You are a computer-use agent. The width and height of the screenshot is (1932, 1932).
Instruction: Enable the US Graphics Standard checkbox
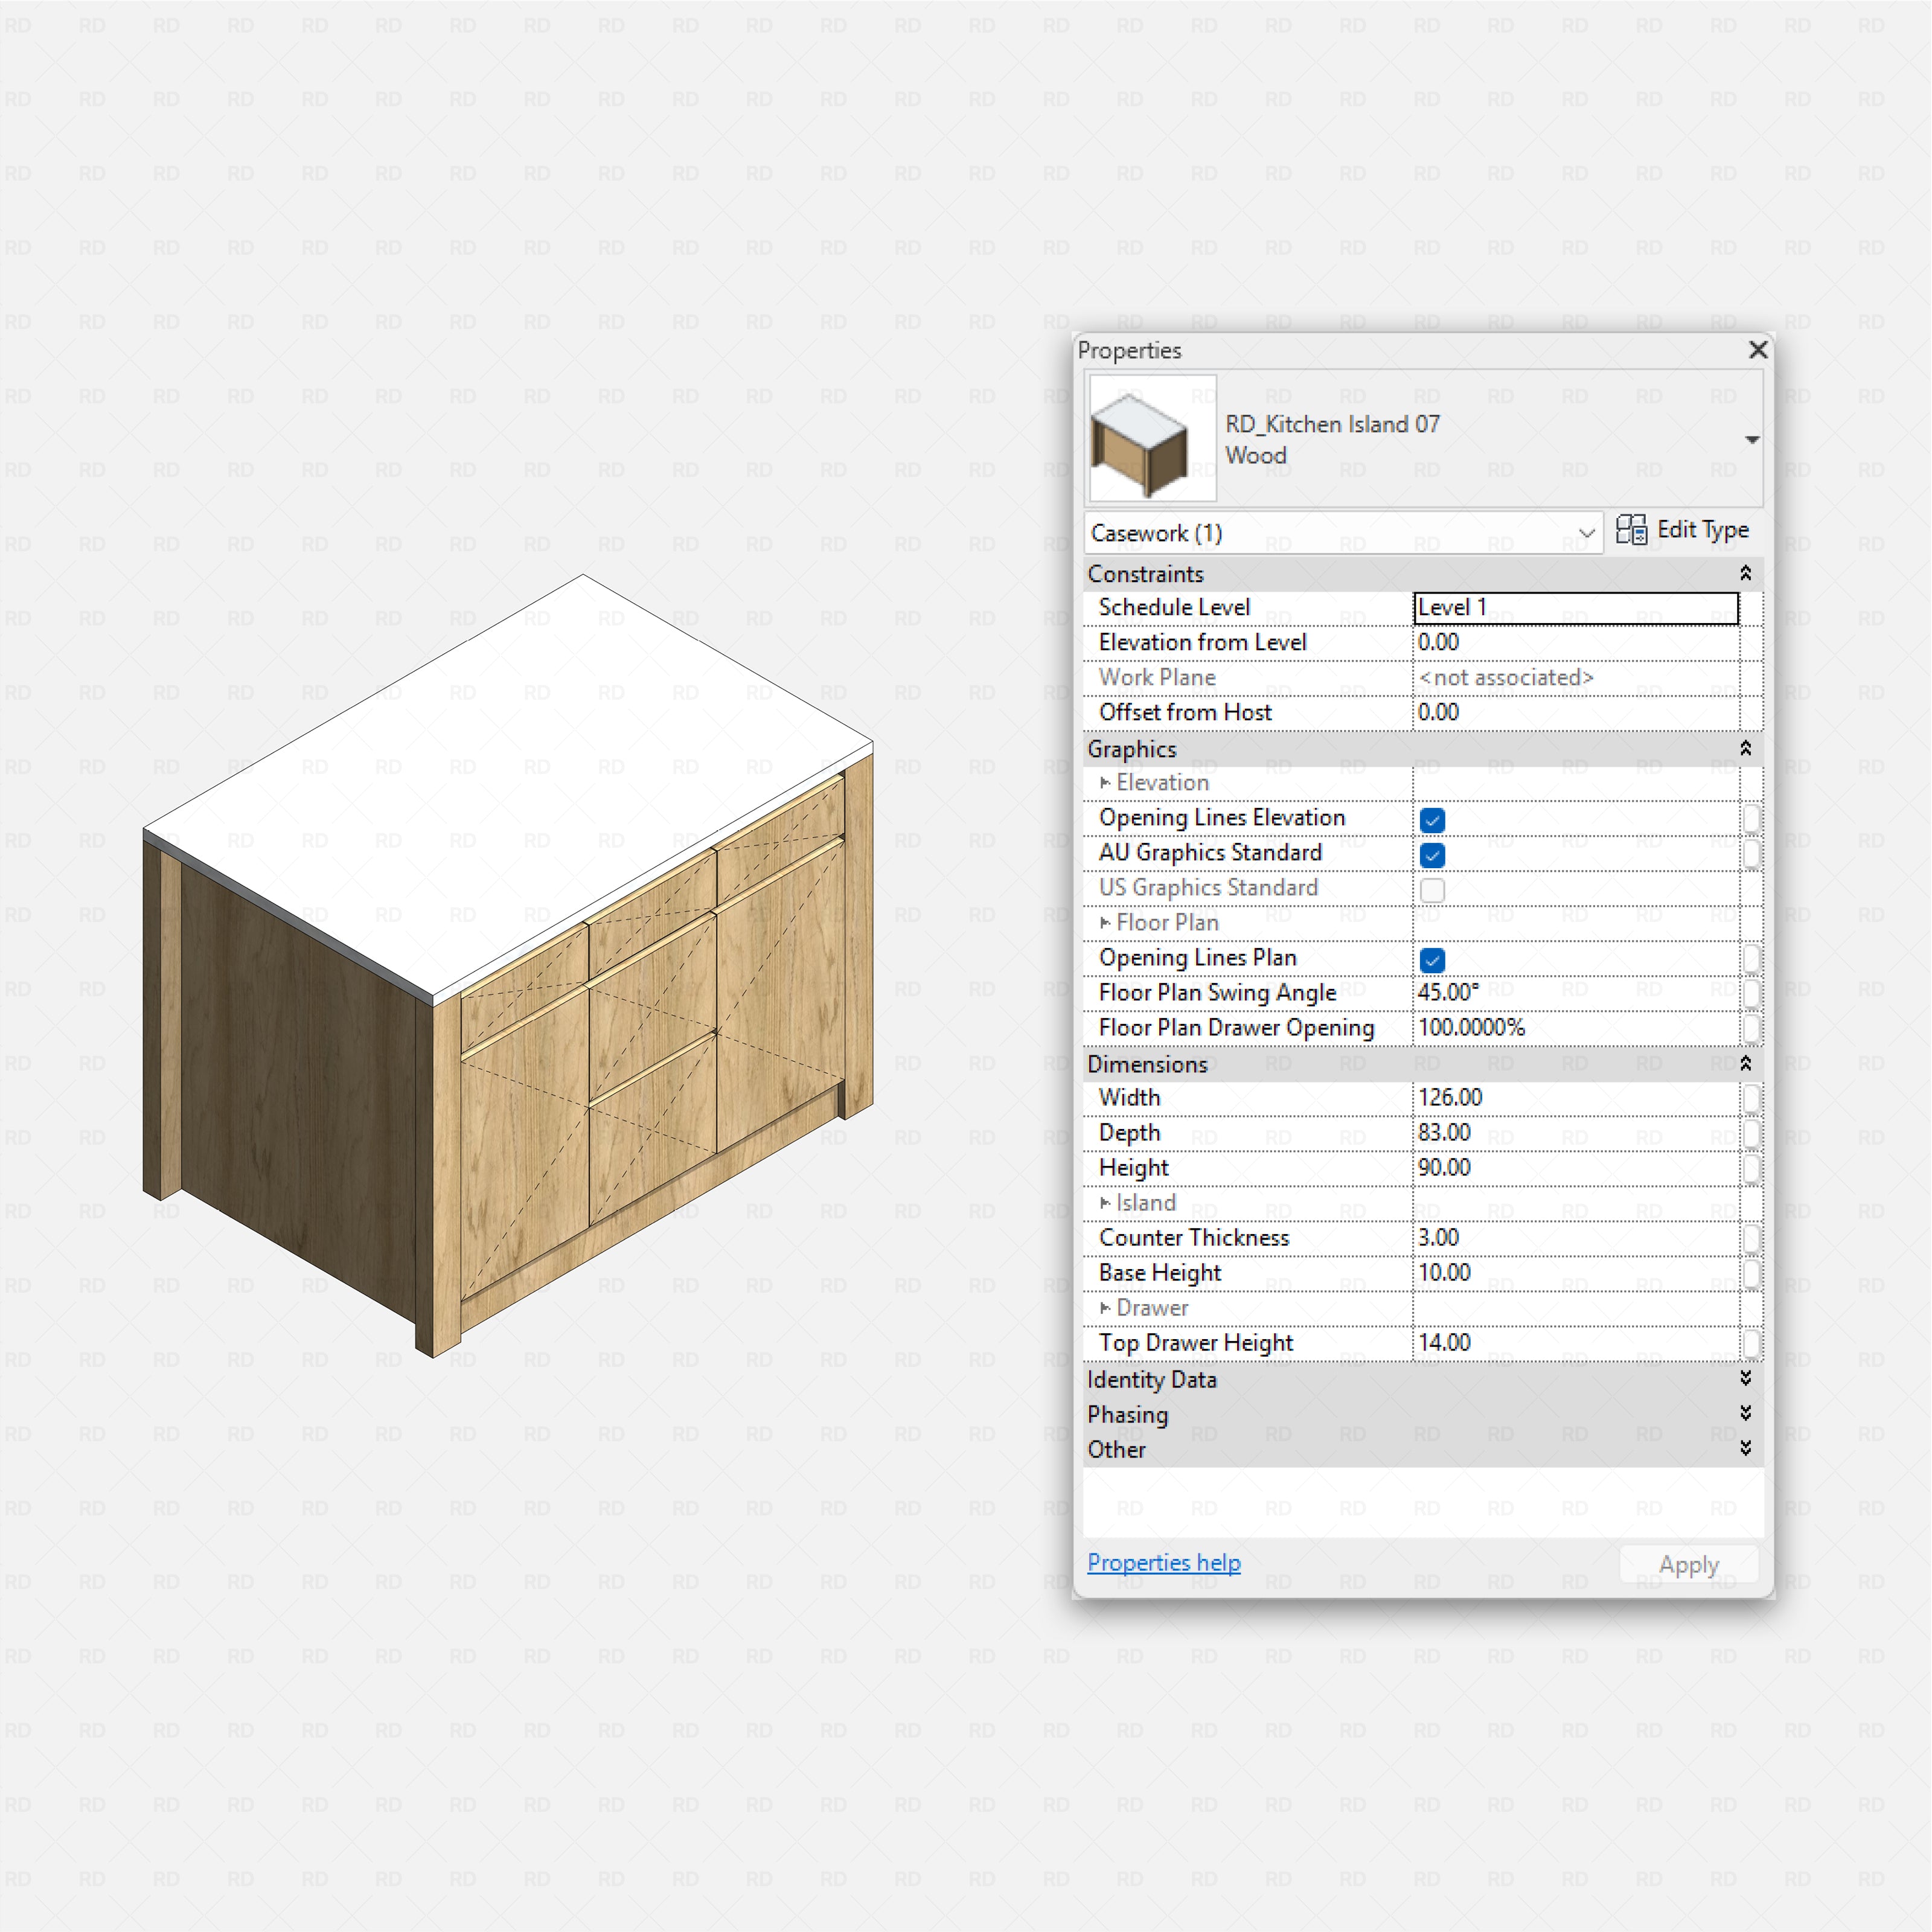1432,890
